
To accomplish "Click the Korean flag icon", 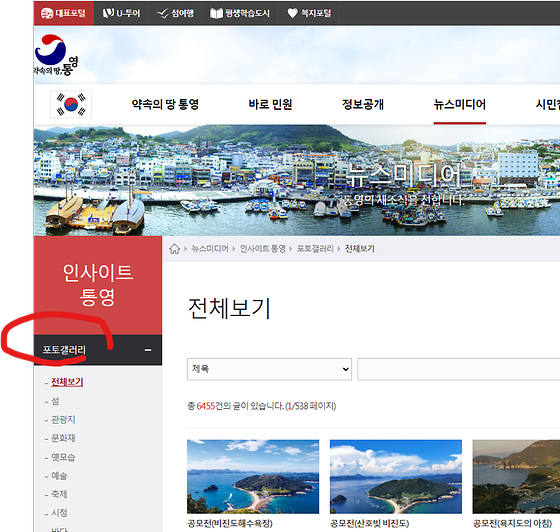I will [x=71, y=104].
